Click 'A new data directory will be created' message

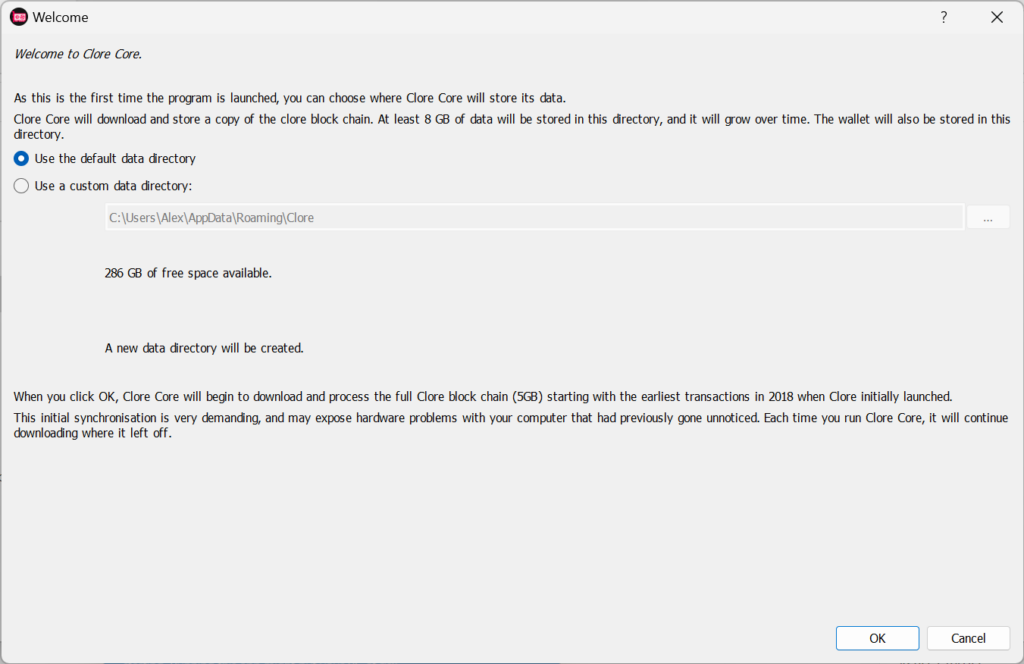(x=204, y=349)
